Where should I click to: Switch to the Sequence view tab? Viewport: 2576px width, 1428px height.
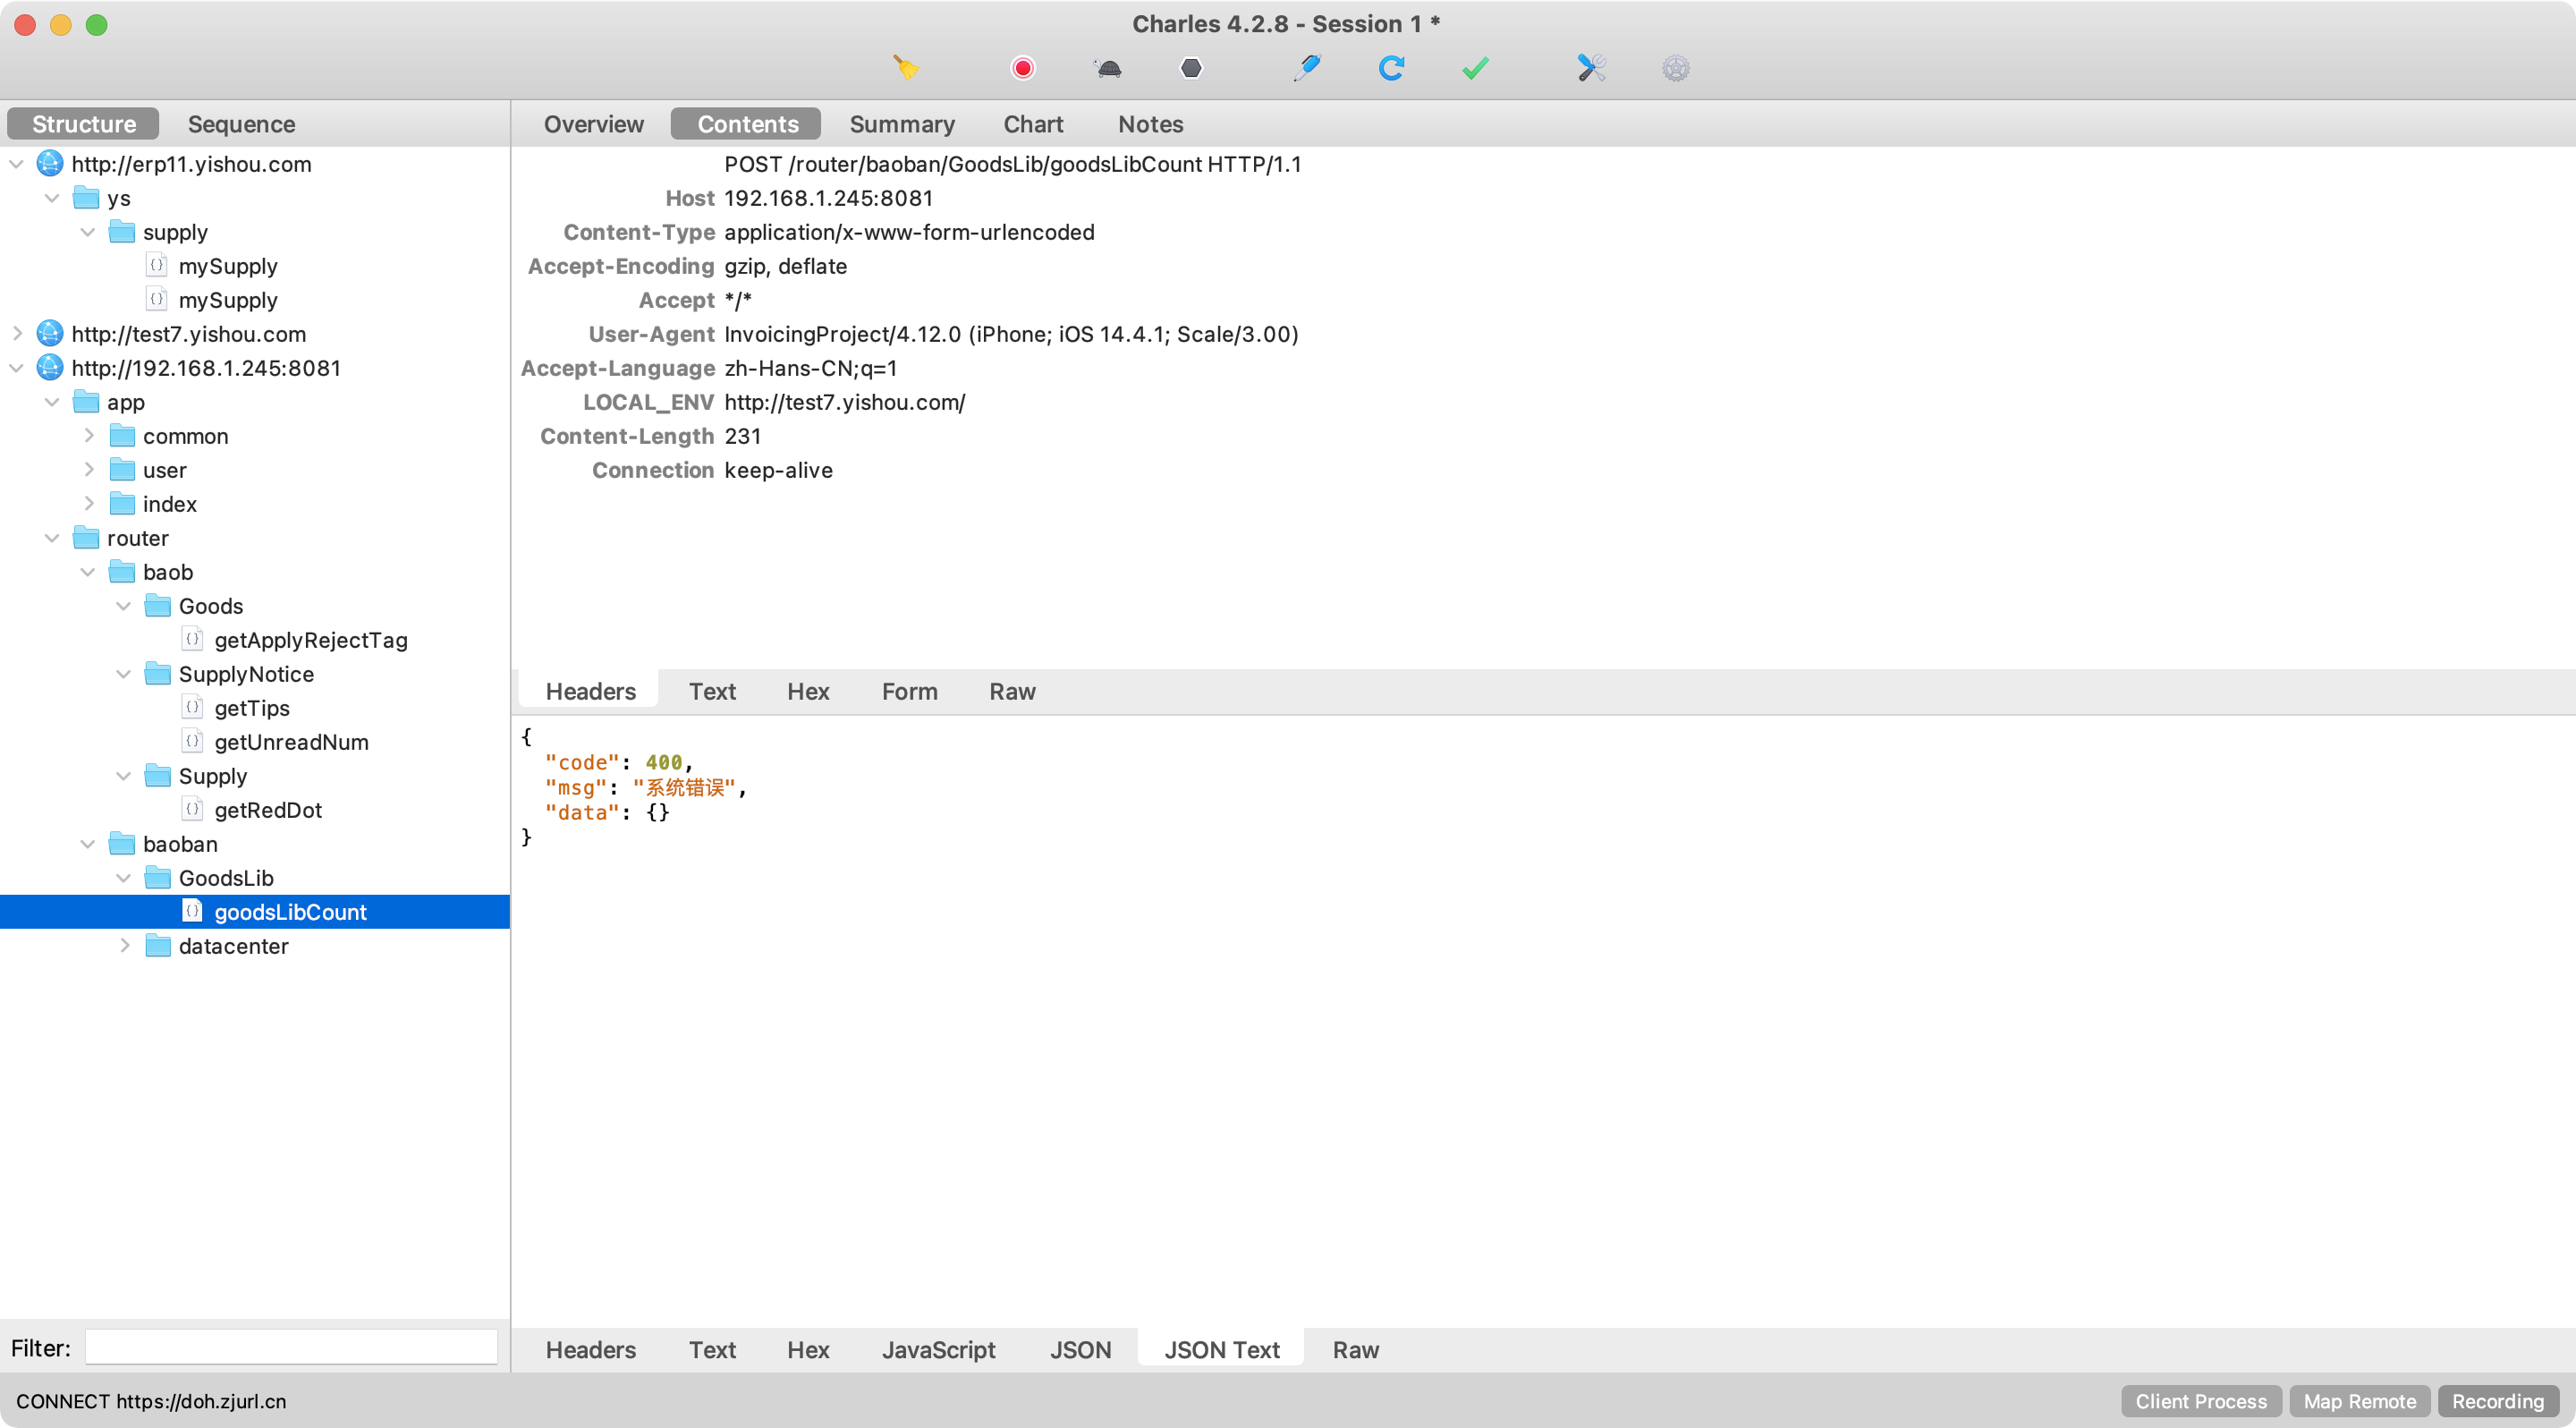pos(241,124)
